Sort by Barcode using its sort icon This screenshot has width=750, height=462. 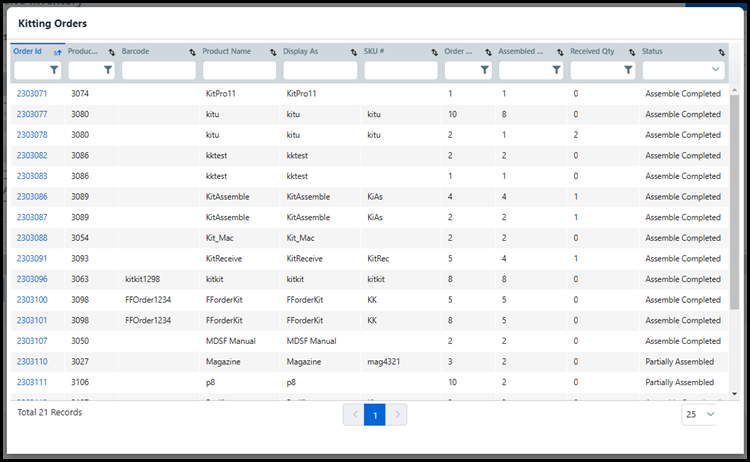click(190, 52)
